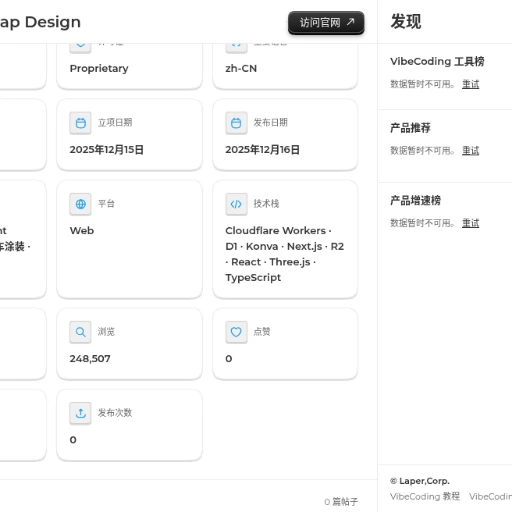Click the 0 篇帖子 posts count
The width and height of the screenshot is (512, 512).
341,502
